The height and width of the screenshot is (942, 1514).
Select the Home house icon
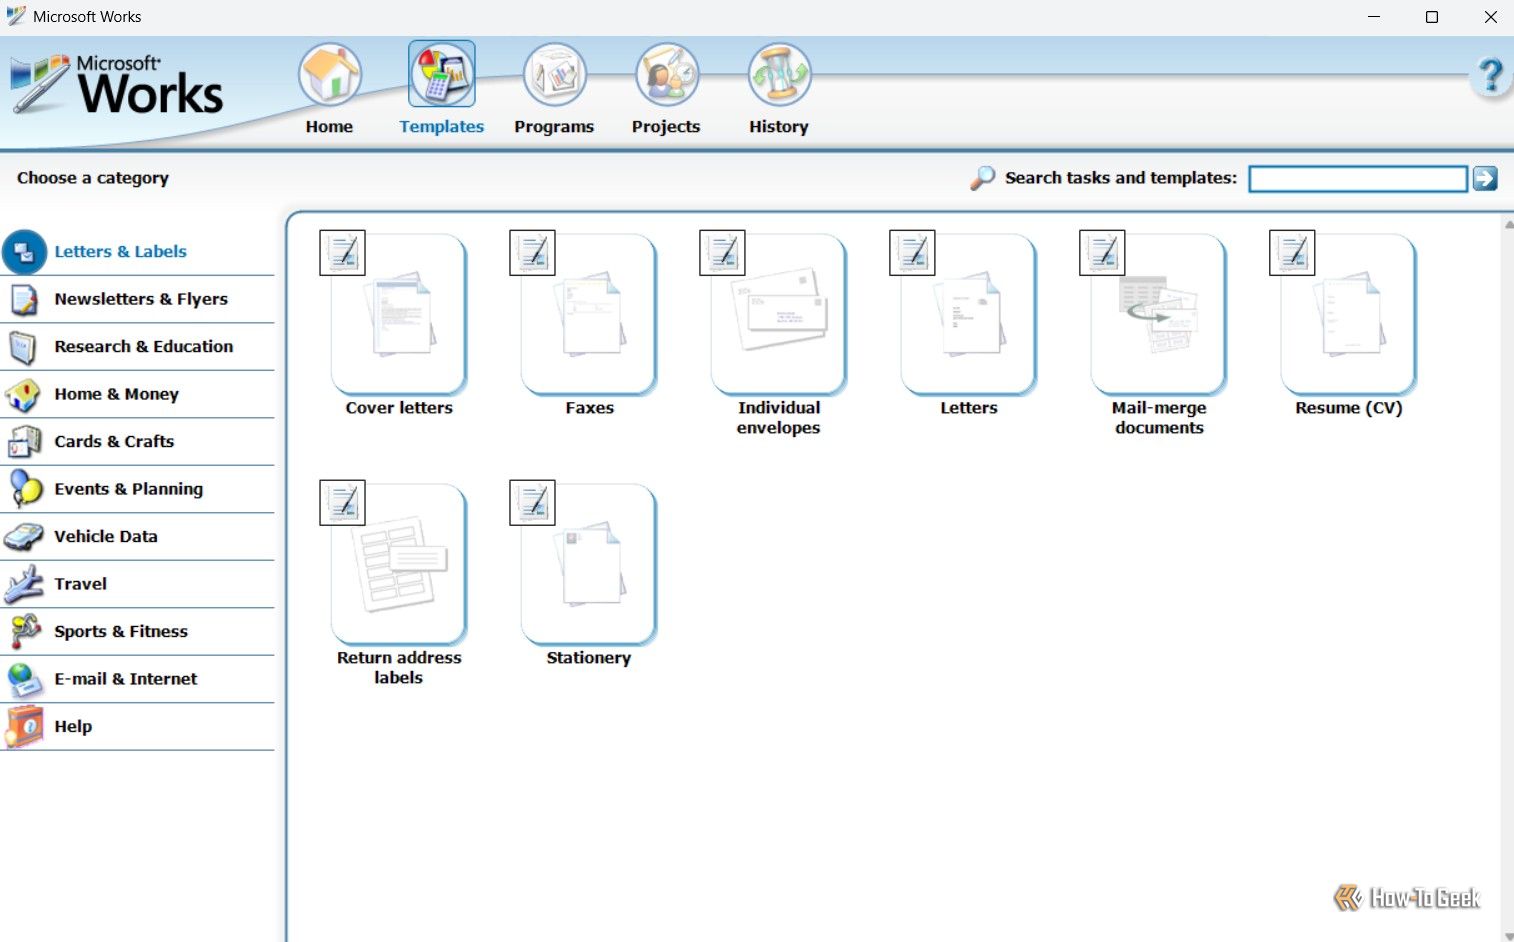(x=330, y=74)
